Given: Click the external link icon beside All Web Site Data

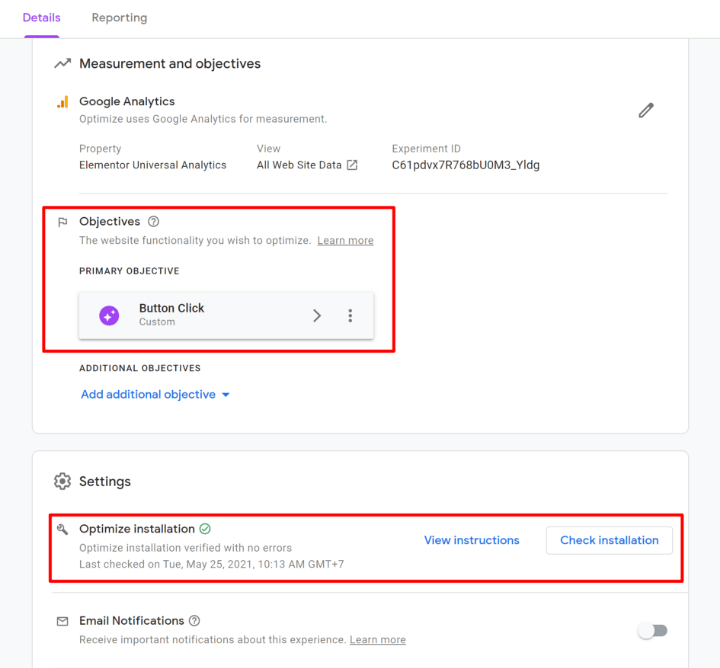Looking at the screenshot, I should (x=352, y=165).
